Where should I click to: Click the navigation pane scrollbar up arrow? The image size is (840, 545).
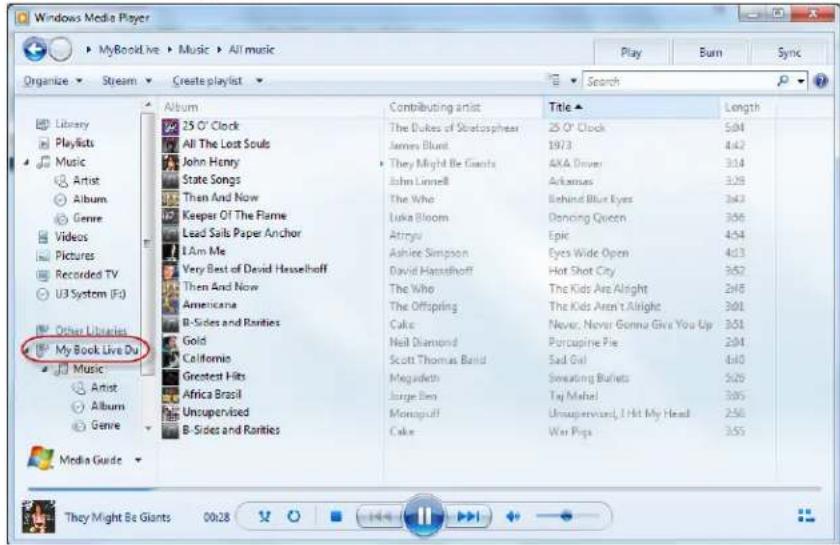click(x=148, y=104)
